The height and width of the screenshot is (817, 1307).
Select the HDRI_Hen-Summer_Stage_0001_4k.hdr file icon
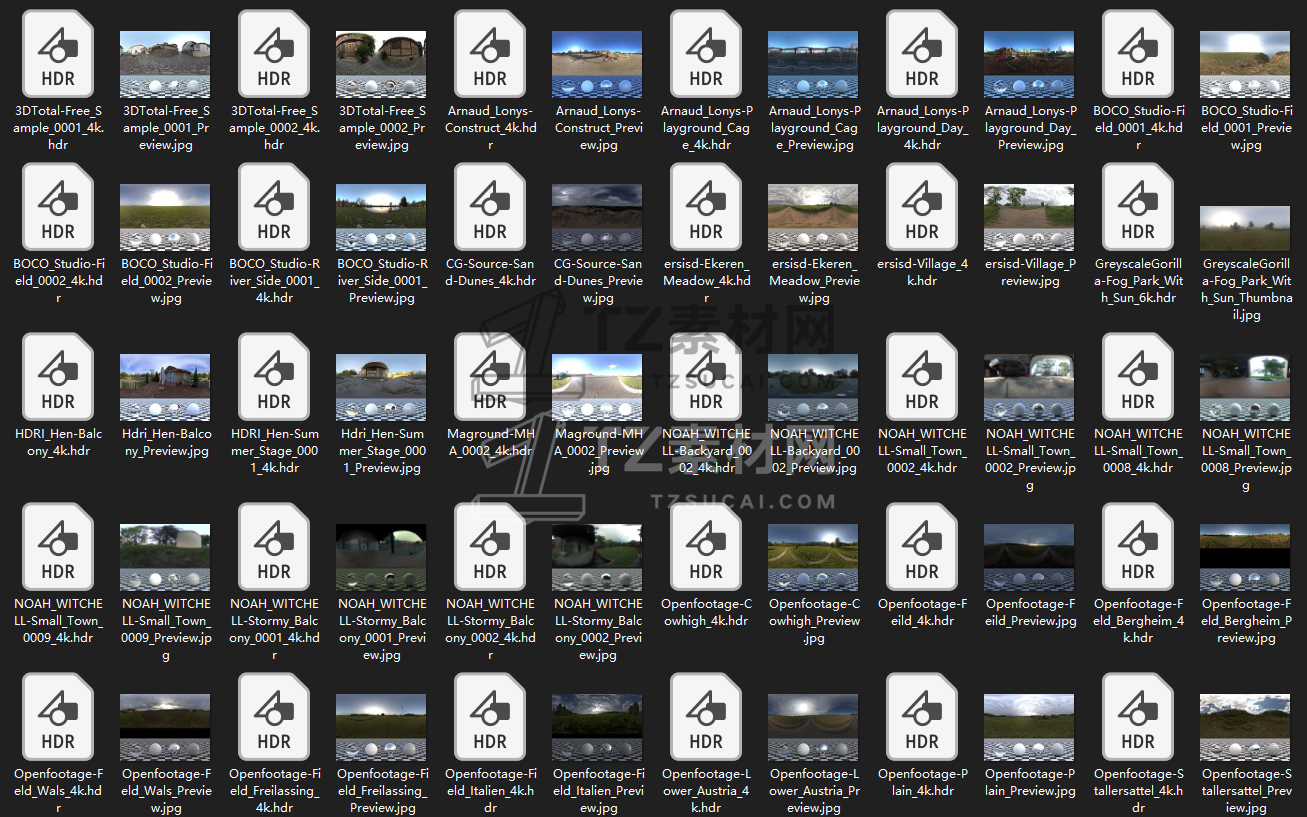(274, 378)
